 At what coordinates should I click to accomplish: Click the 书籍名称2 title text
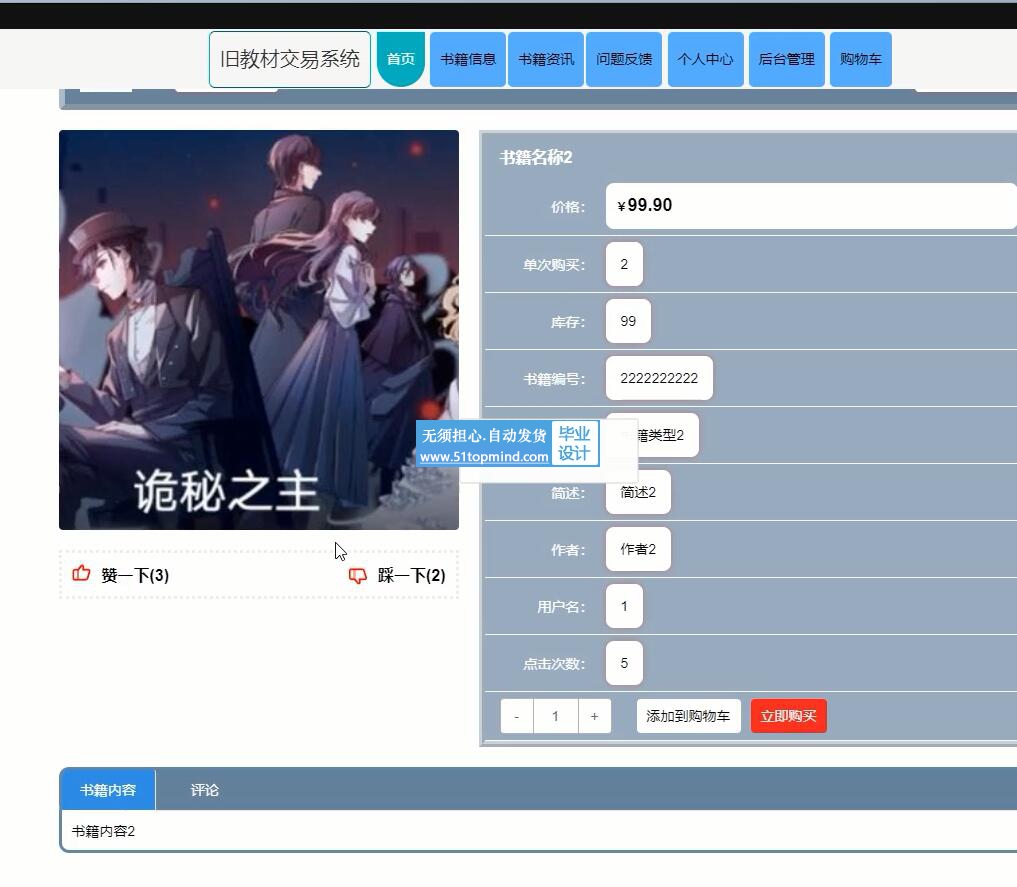(536, 157)
